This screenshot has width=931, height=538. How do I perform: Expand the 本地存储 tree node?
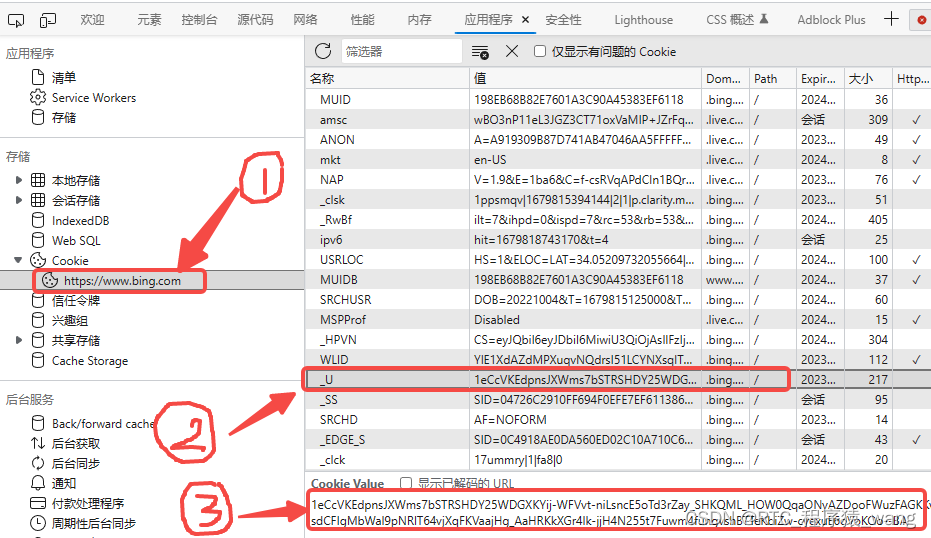point(18,181)
